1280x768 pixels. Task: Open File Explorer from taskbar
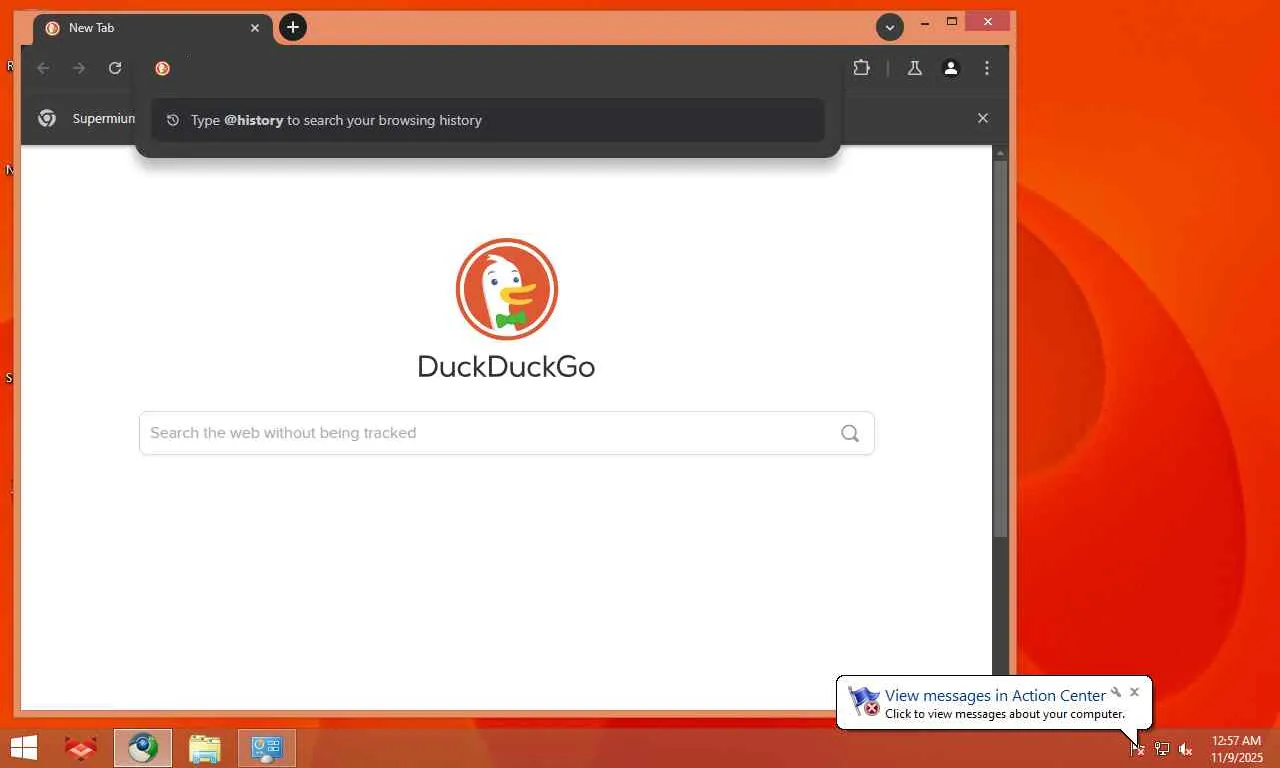(x=204, y=748)
